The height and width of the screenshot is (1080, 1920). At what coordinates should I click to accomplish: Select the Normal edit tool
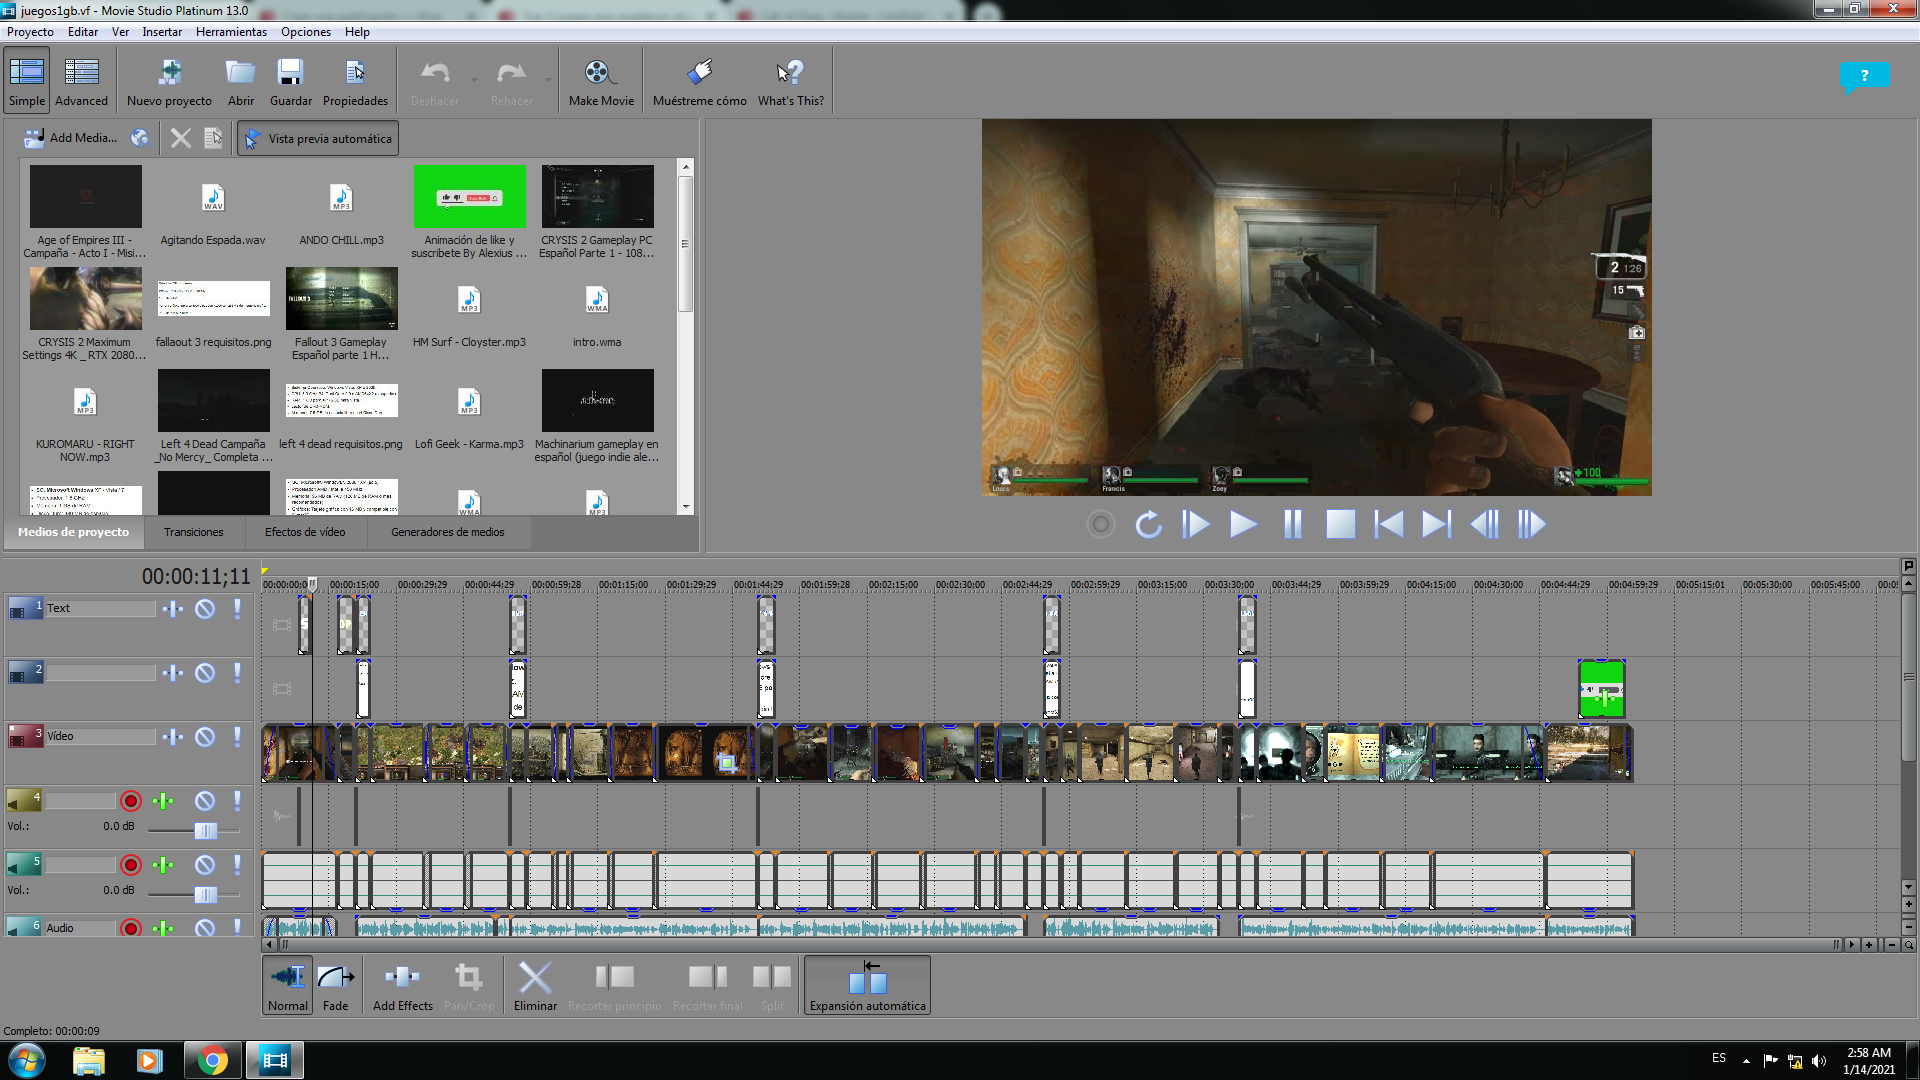coord(288,985)
